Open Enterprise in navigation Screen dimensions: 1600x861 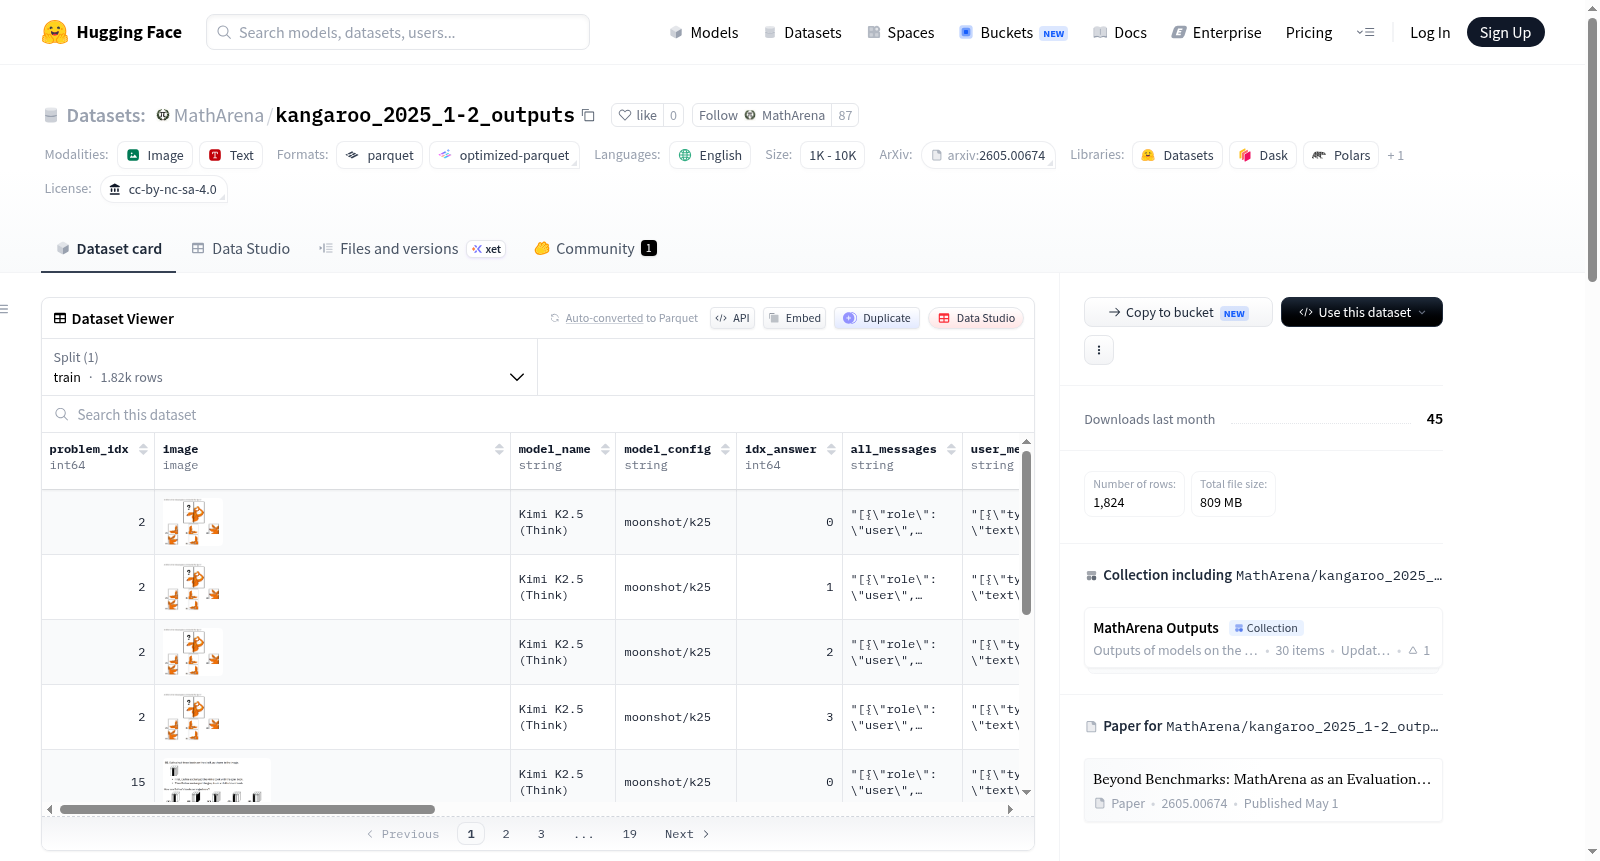[x=1216, y=33]
